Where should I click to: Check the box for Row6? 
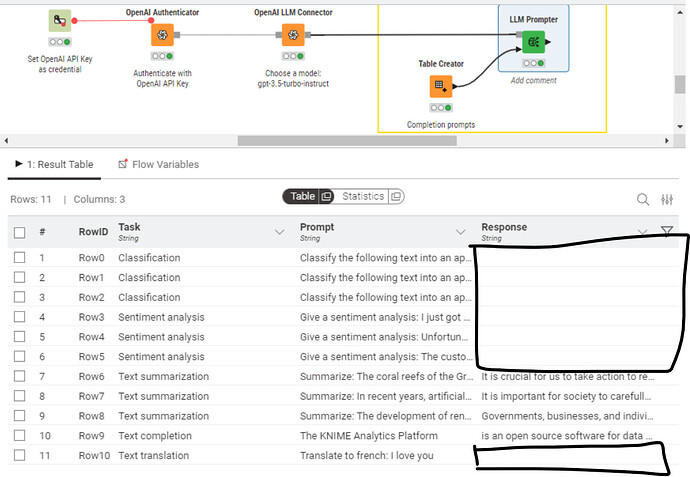(19, 376)
